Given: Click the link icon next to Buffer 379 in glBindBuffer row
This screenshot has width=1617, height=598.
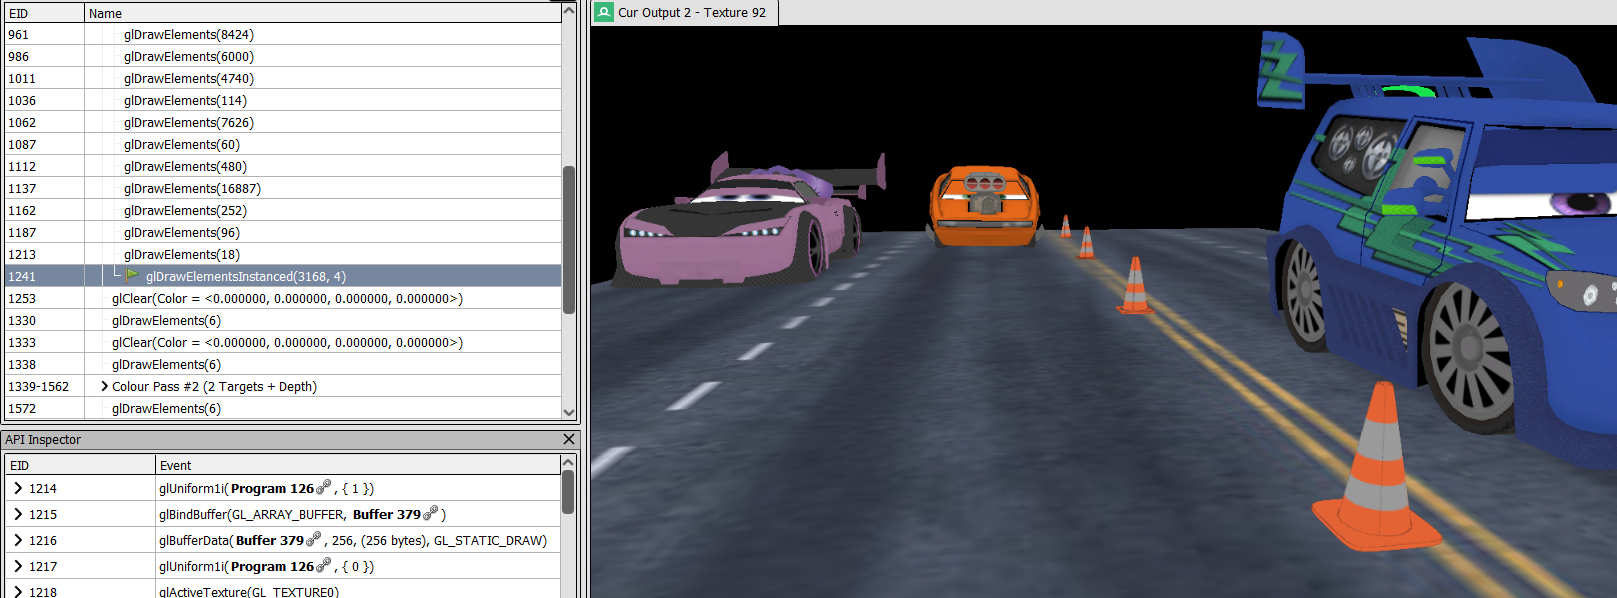Looking at the screenshot, I should (x=430, y=513).
